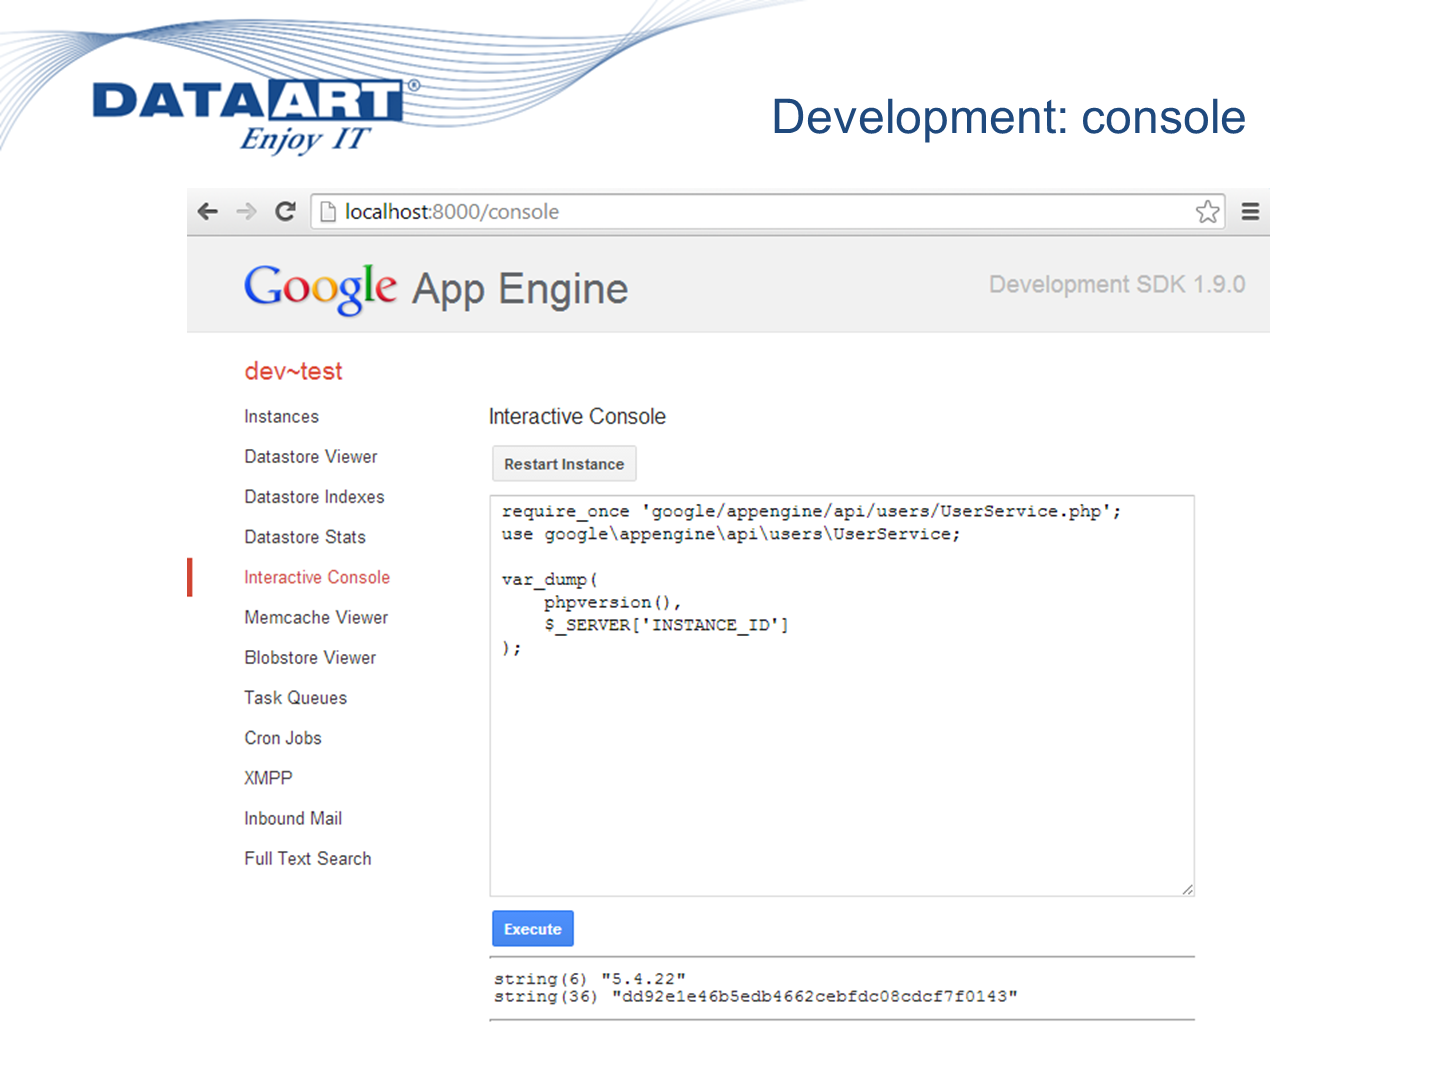Screen dimensions: 1440x1083
Task: Click the Interactive Console heading
Action: 577,417
